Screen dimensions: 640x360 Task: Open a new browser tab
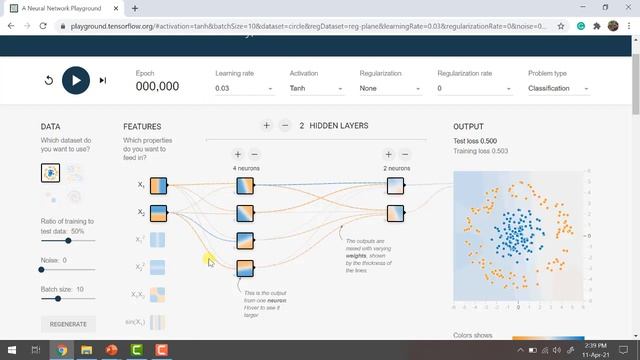pyautogui.click(x=135, y=8)
